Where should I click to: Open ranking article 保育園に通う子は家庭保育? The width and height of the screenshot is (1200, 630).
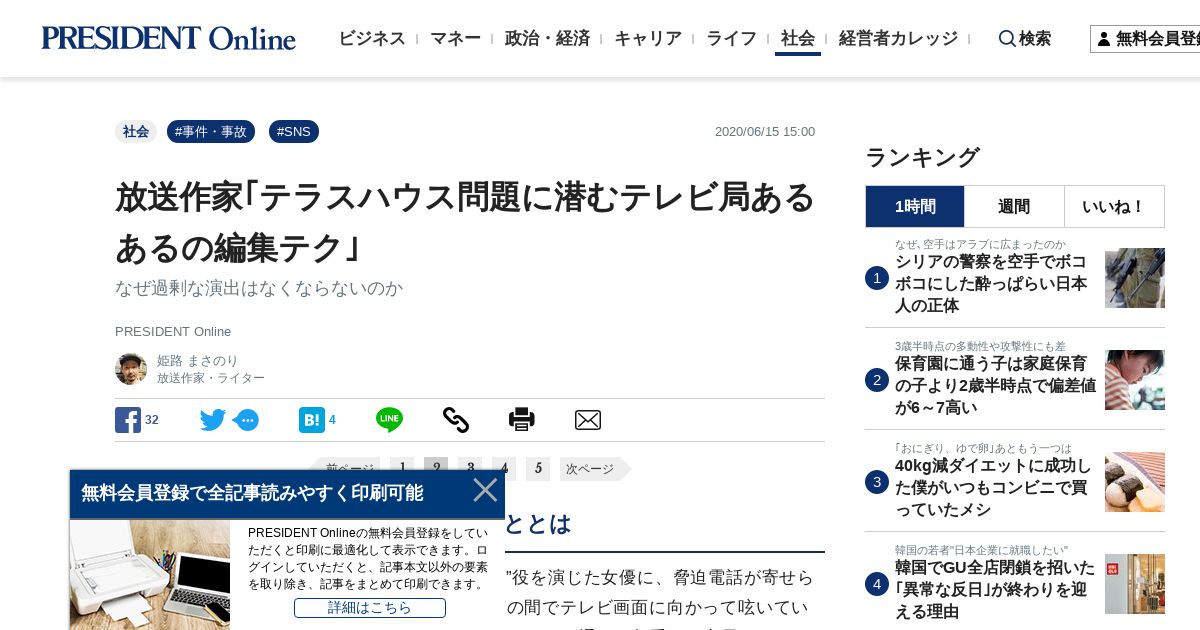pyautogui.click(x=995, y=385)
